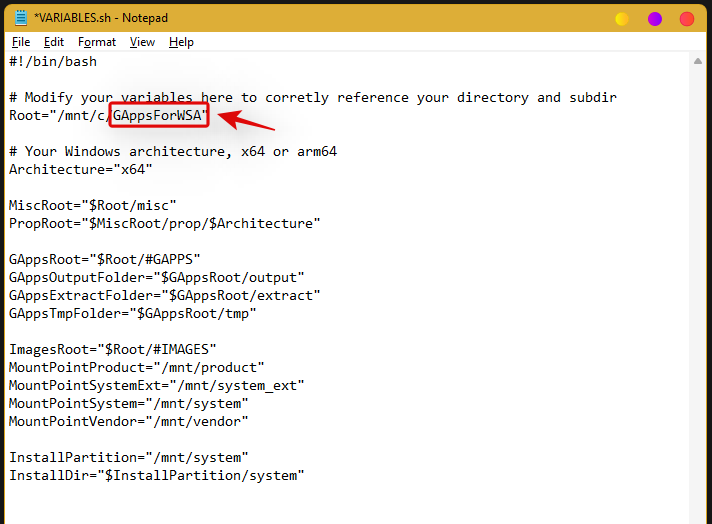The height and width of the screenshot is (524, 712).
Task: Close Notepad with the red circle button
Action: (687, 19)
